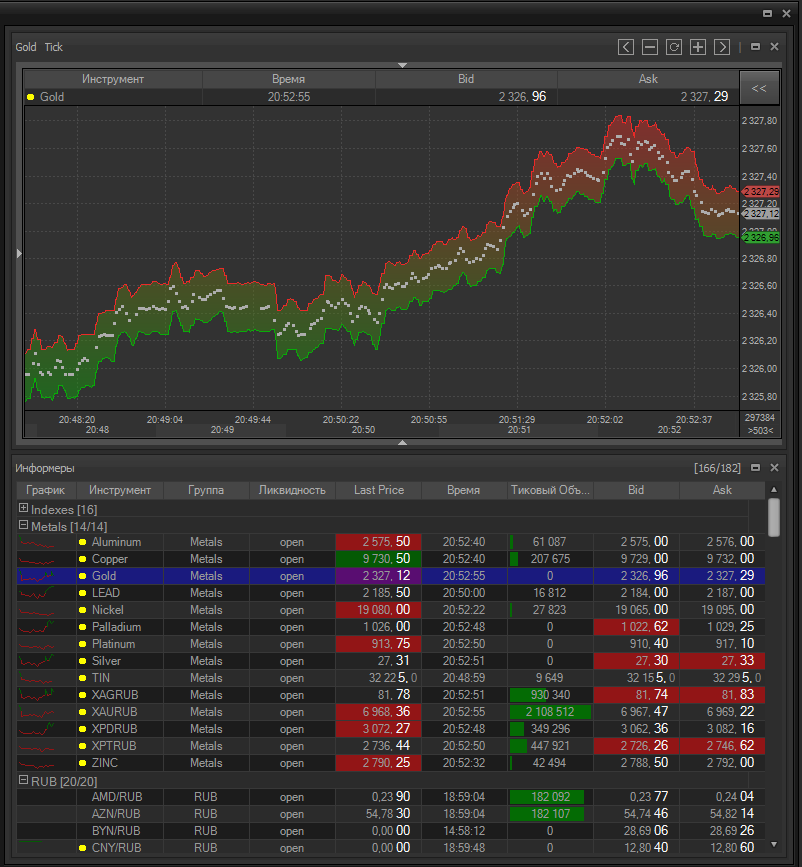Collapse the RUB [20/20] group
The width and height of the screenshot is (802, 867).
pyautogui.click(x=23, y=780)
